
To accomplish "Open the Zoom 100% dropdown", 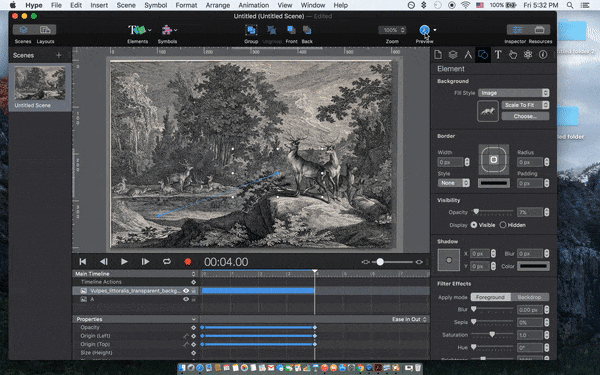I will tap(392, 30).
